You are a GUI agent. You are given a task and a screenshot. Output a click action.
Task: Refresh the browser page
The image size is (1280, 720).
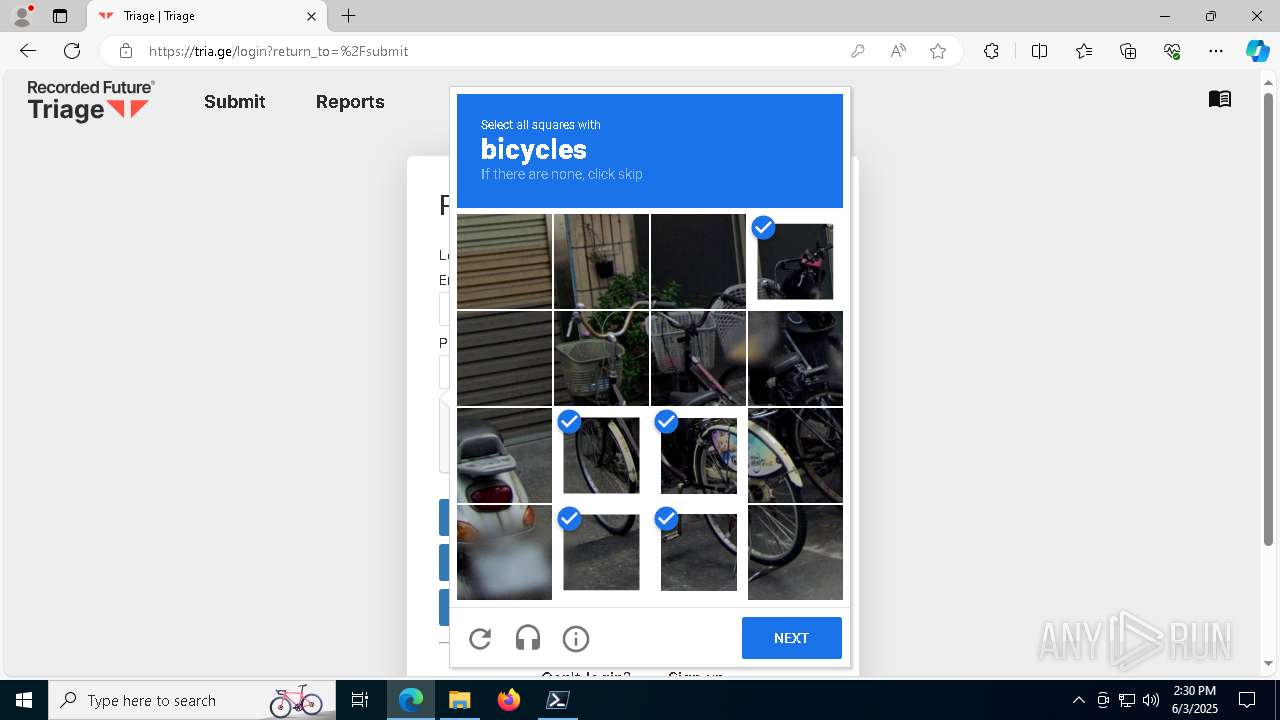pos(72,51)
